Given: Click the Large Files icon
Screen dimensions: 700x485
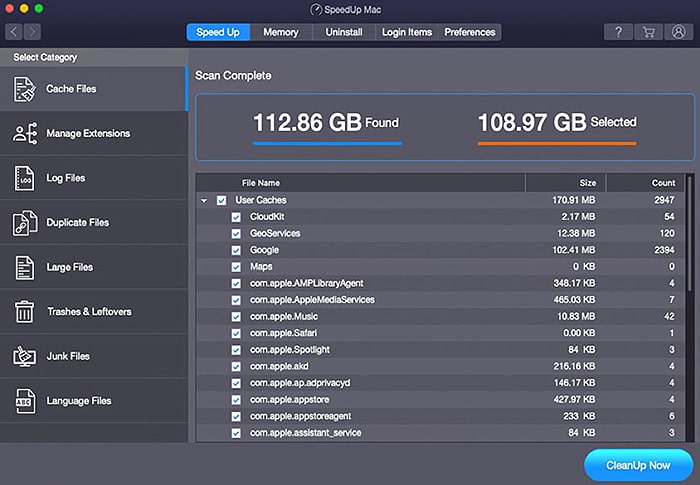Looking at the screenshot, I should click(x=24, y=267).
